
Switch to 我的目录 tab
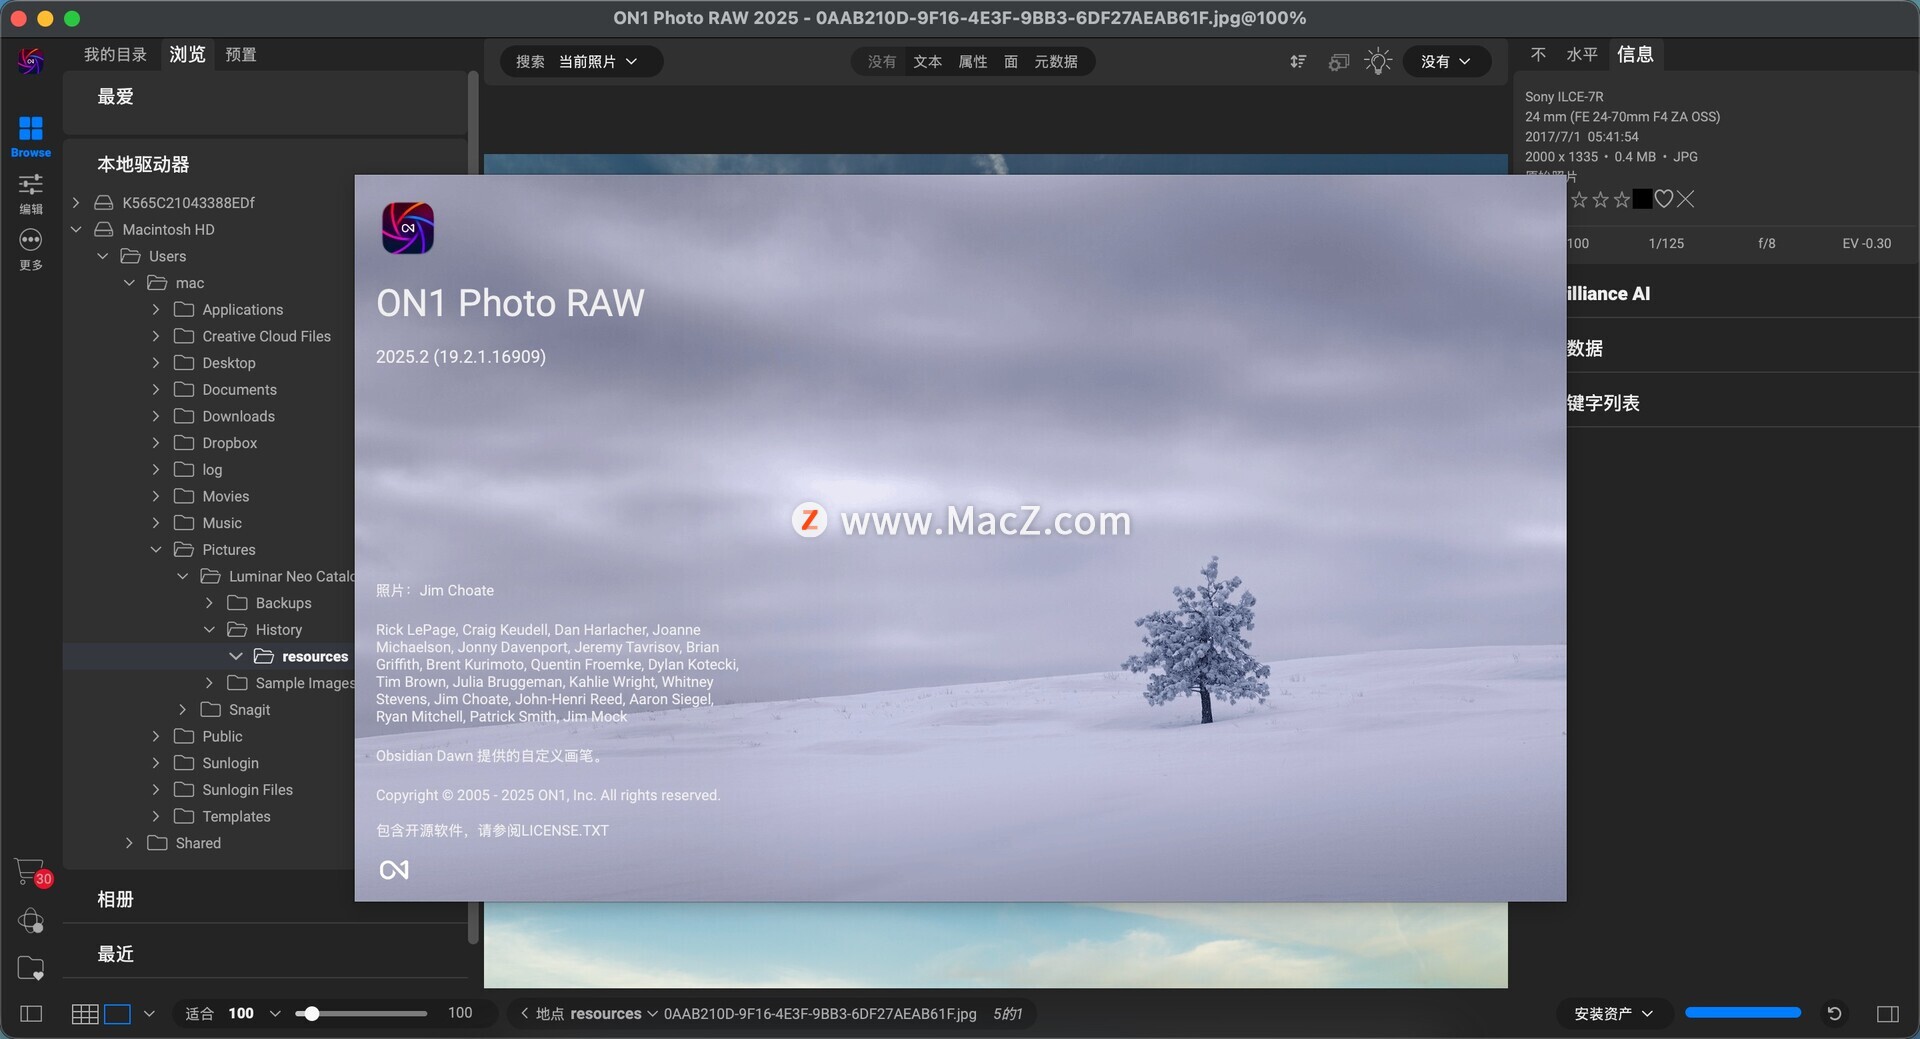pos(115,54)
